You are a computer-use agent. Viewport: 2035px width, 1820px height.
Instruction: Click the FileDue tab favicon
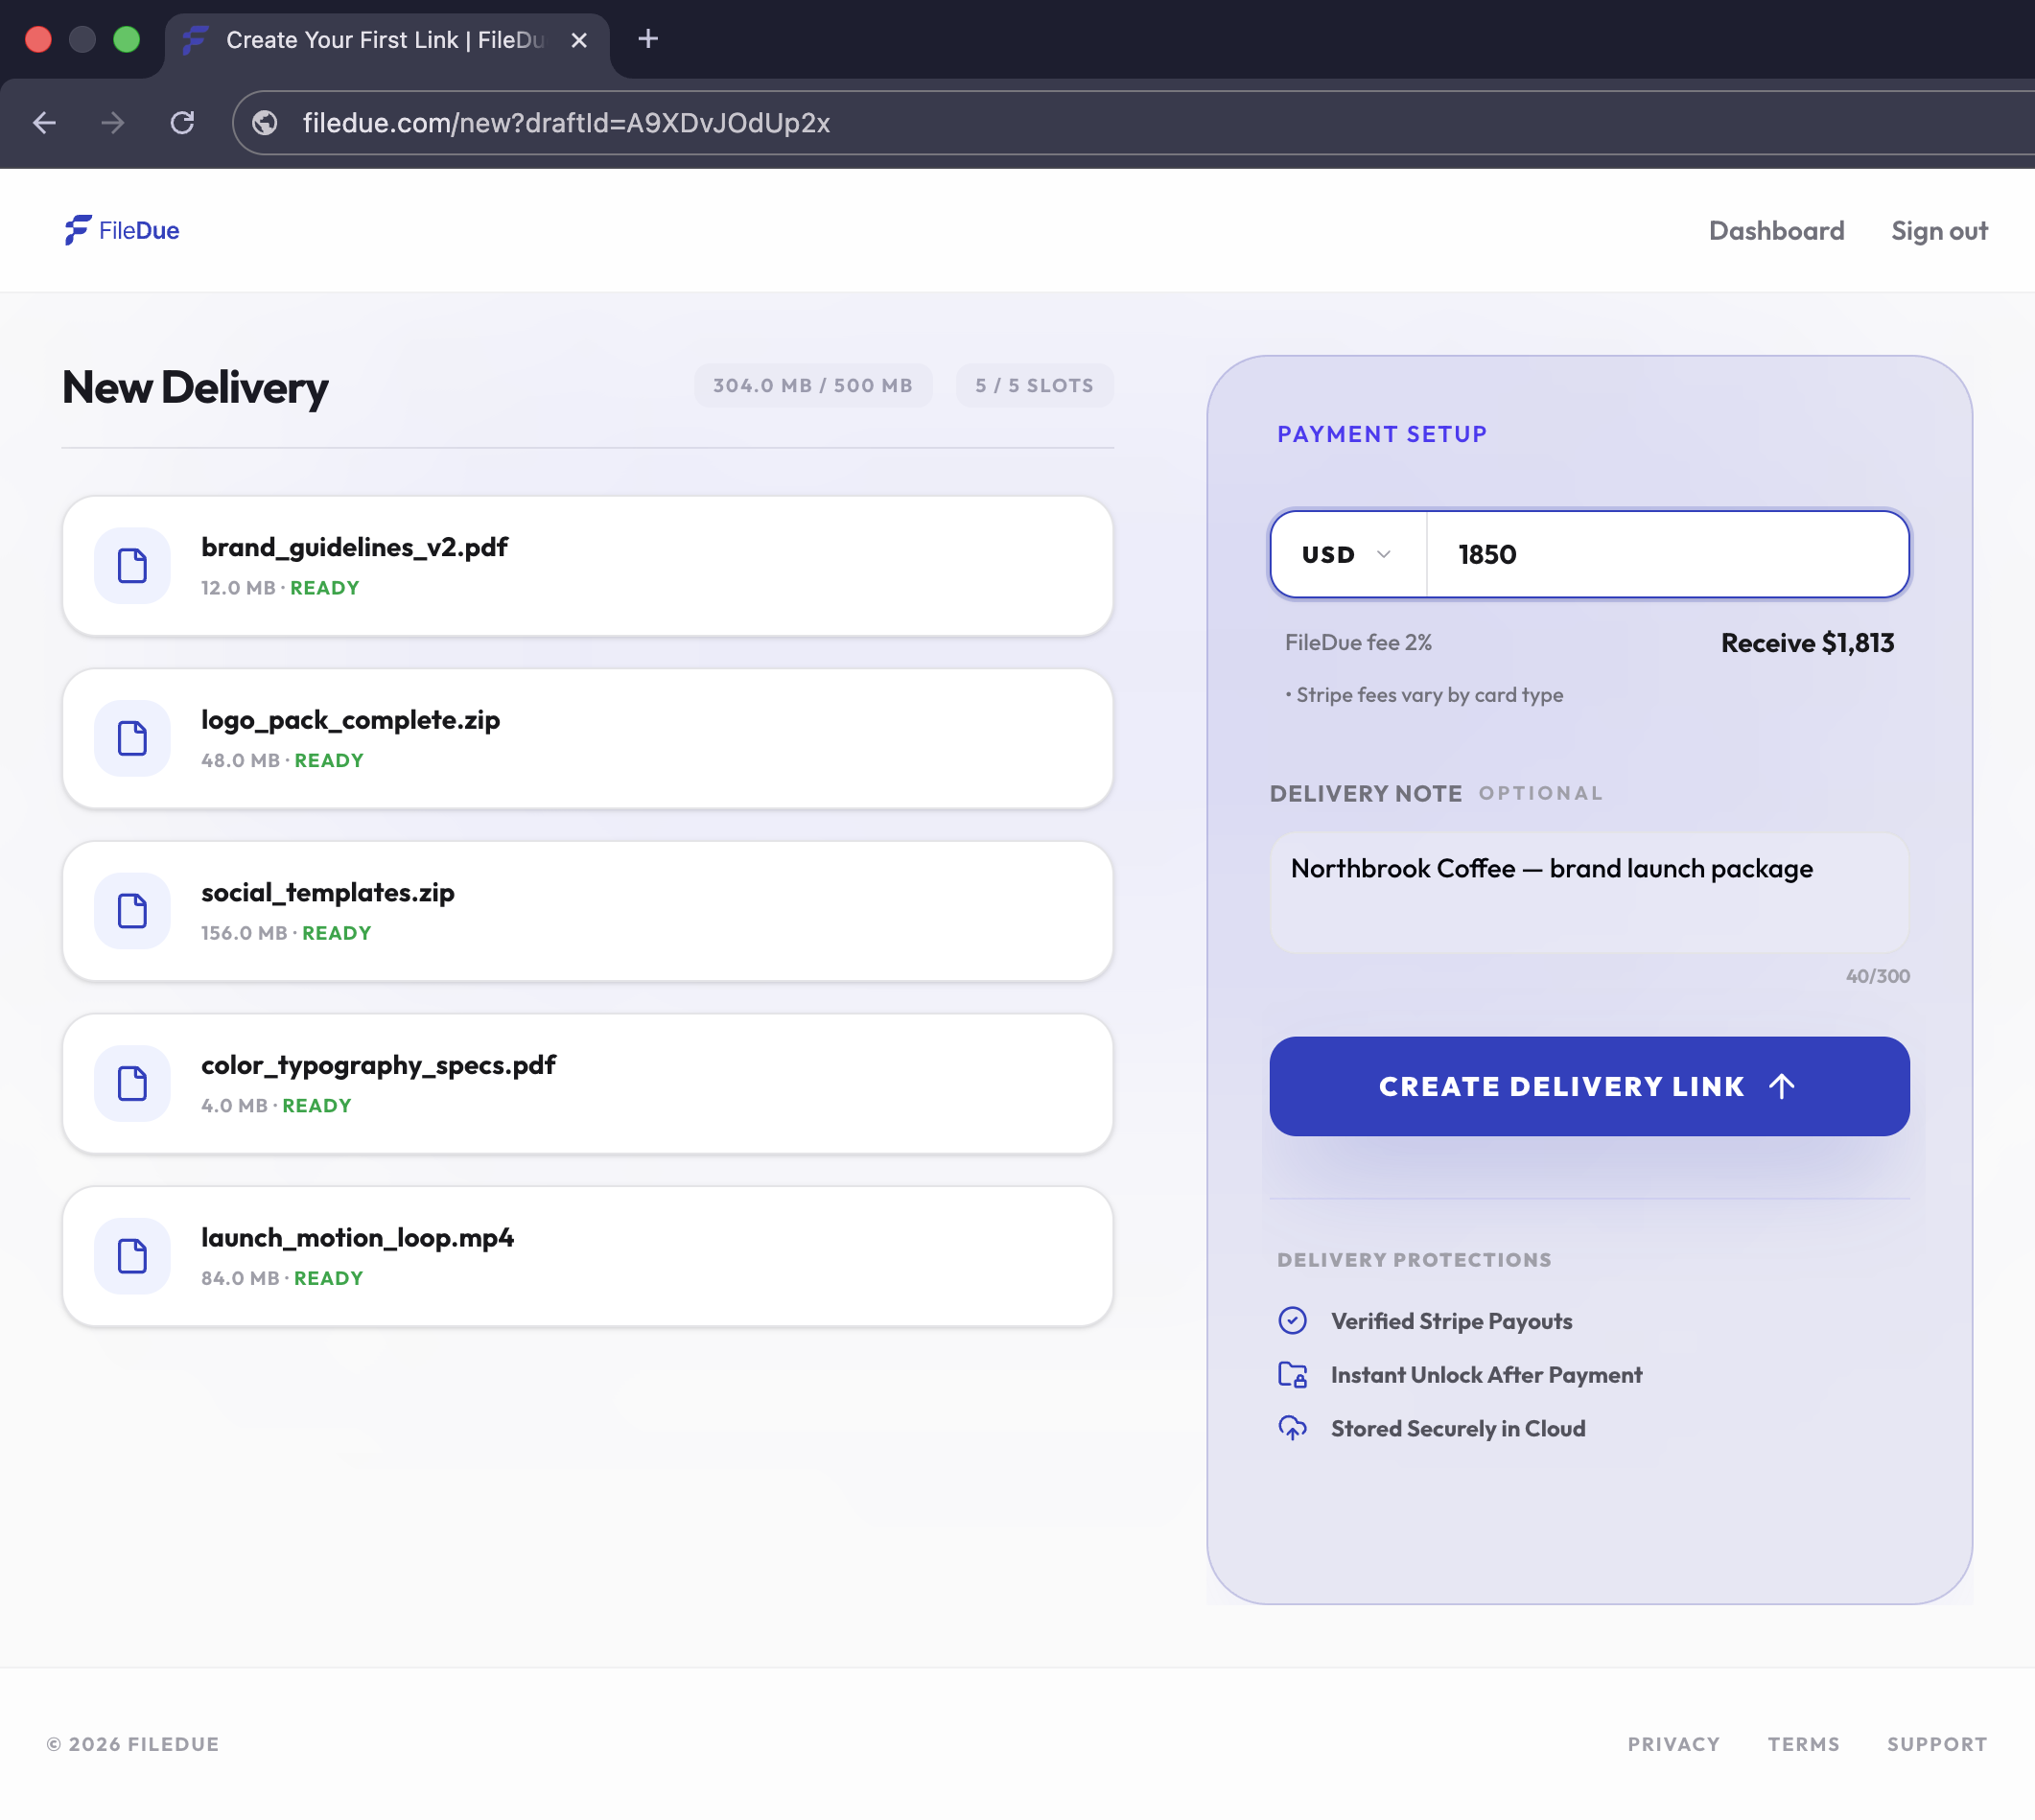[x=195, y=40]
